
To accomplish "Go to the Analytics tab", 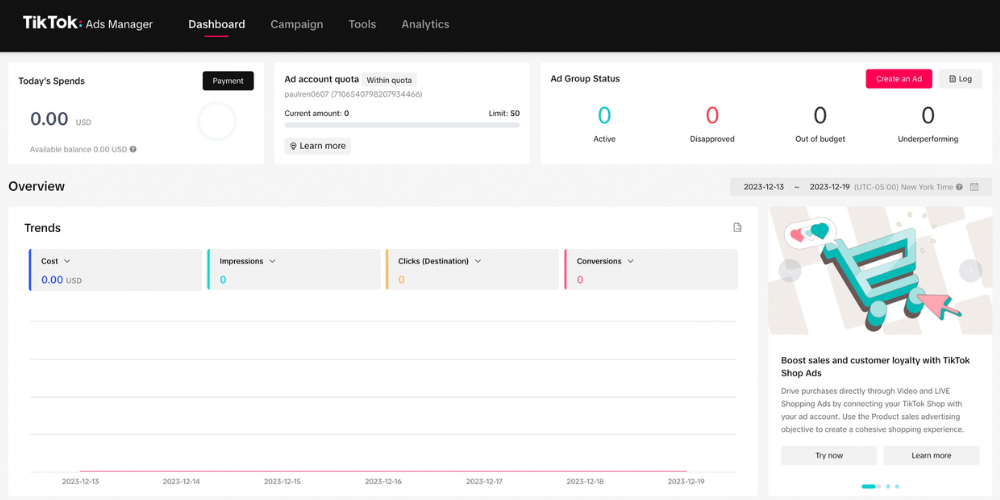I will coord(425,24).
